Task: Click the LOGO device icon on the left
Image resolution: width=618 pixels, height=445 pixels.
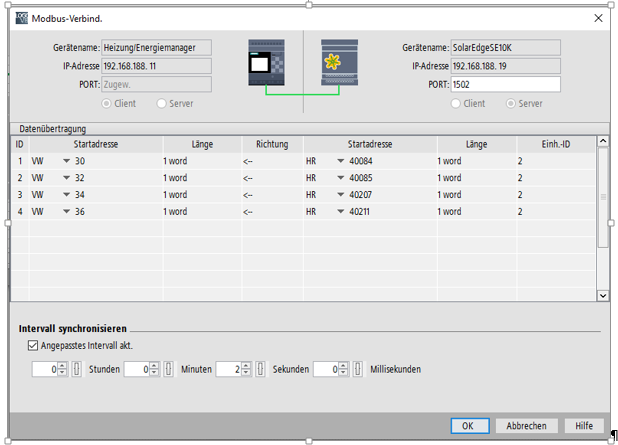Action: coord(266,62)
